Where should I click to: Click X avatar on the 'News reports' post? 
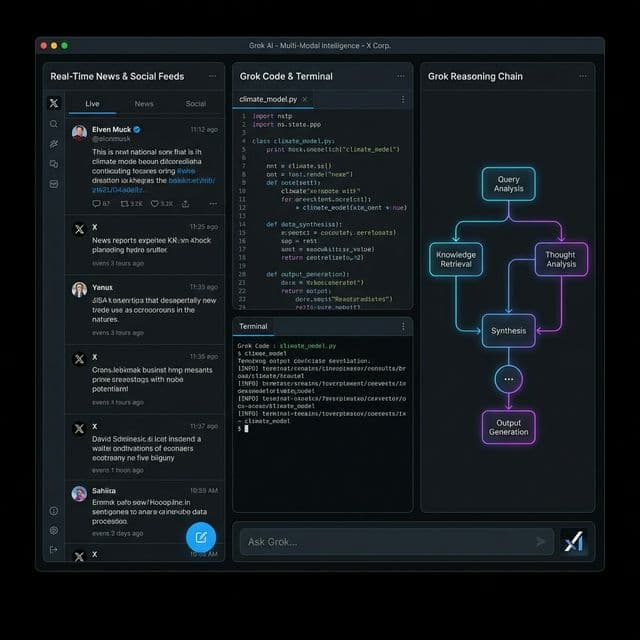tap(80, 229)
